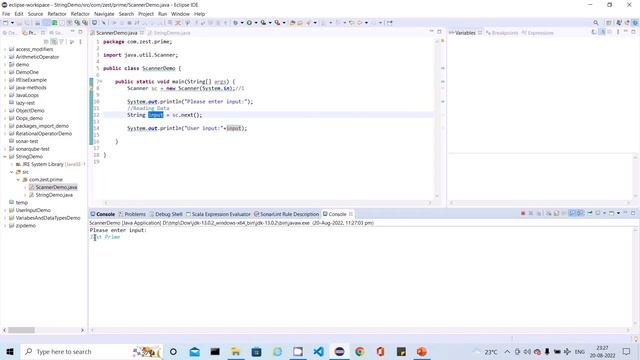The height and width of the screenshot is (360, 640).
Task: Open Visual Studio Code from taskbar
Action: click(x=318, y=351)
